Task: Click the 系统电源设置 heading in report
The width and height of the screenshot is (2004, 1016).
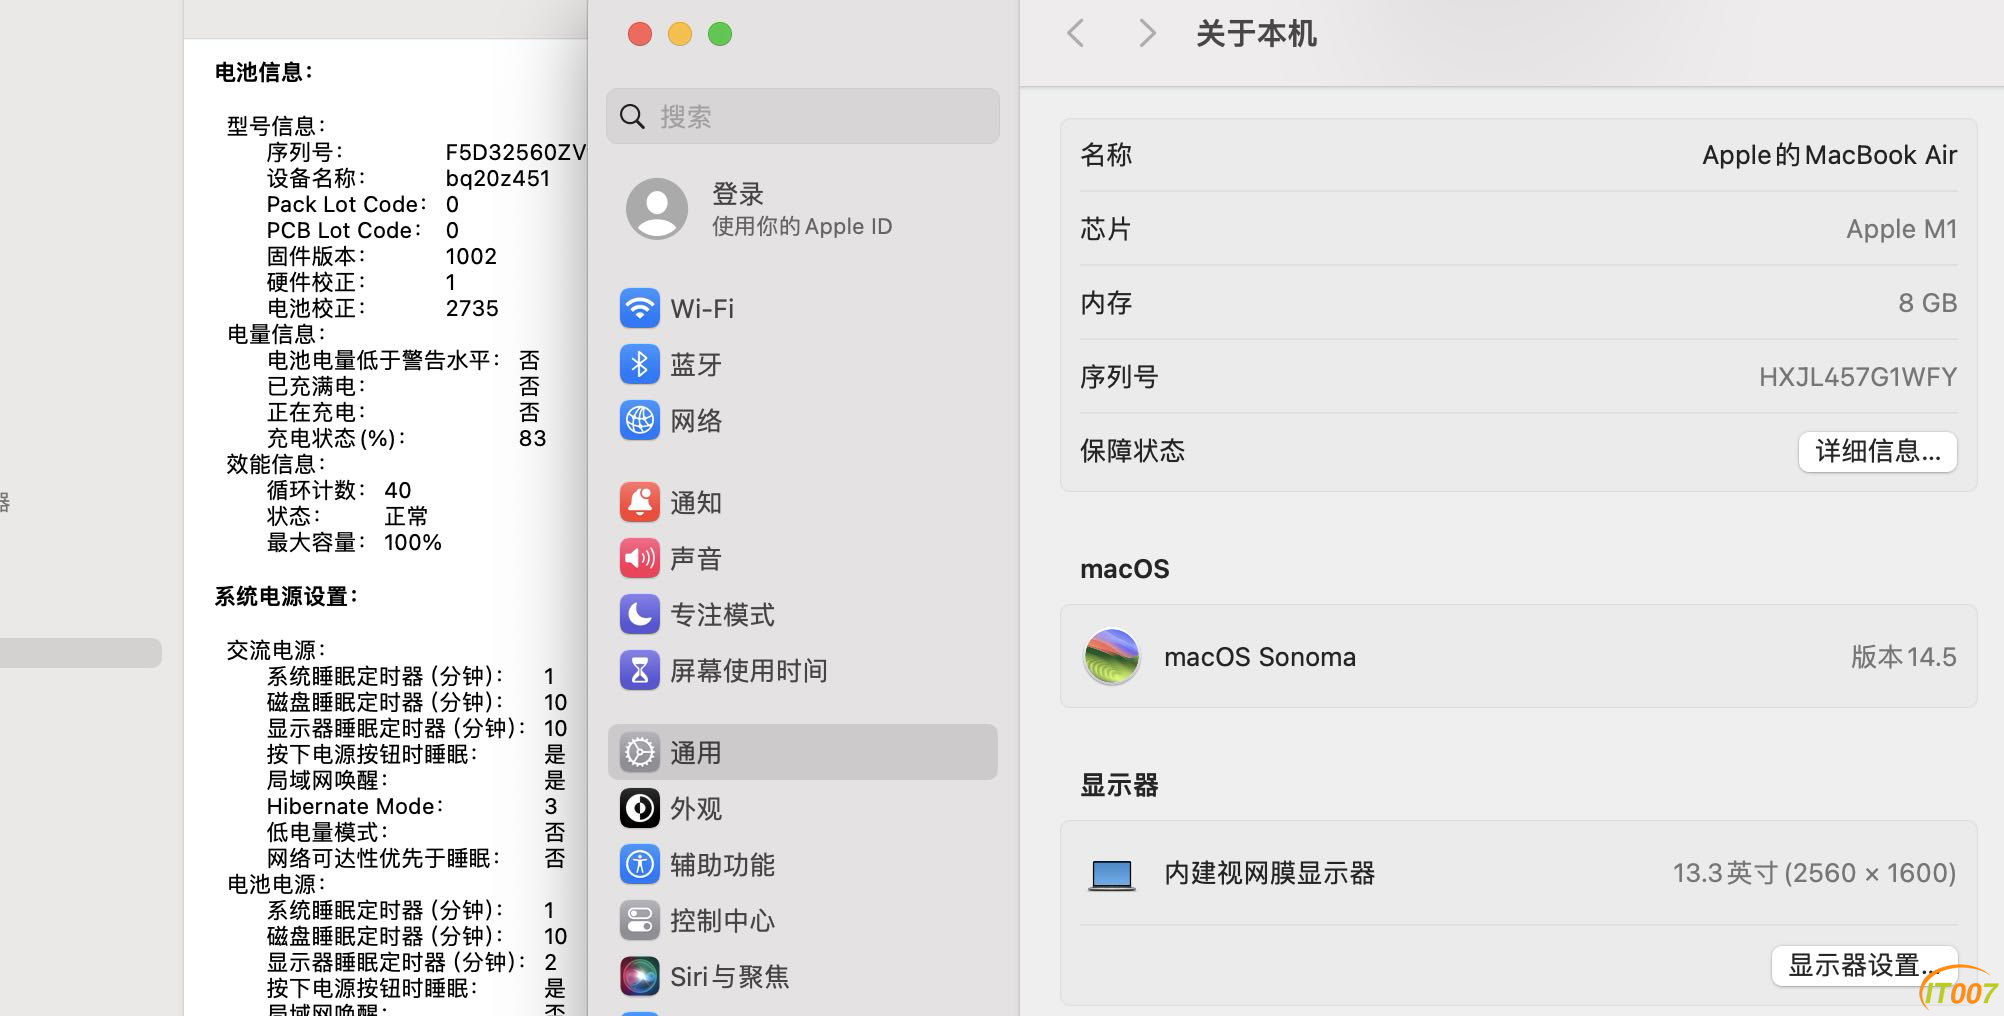Action: coord(286,596)
